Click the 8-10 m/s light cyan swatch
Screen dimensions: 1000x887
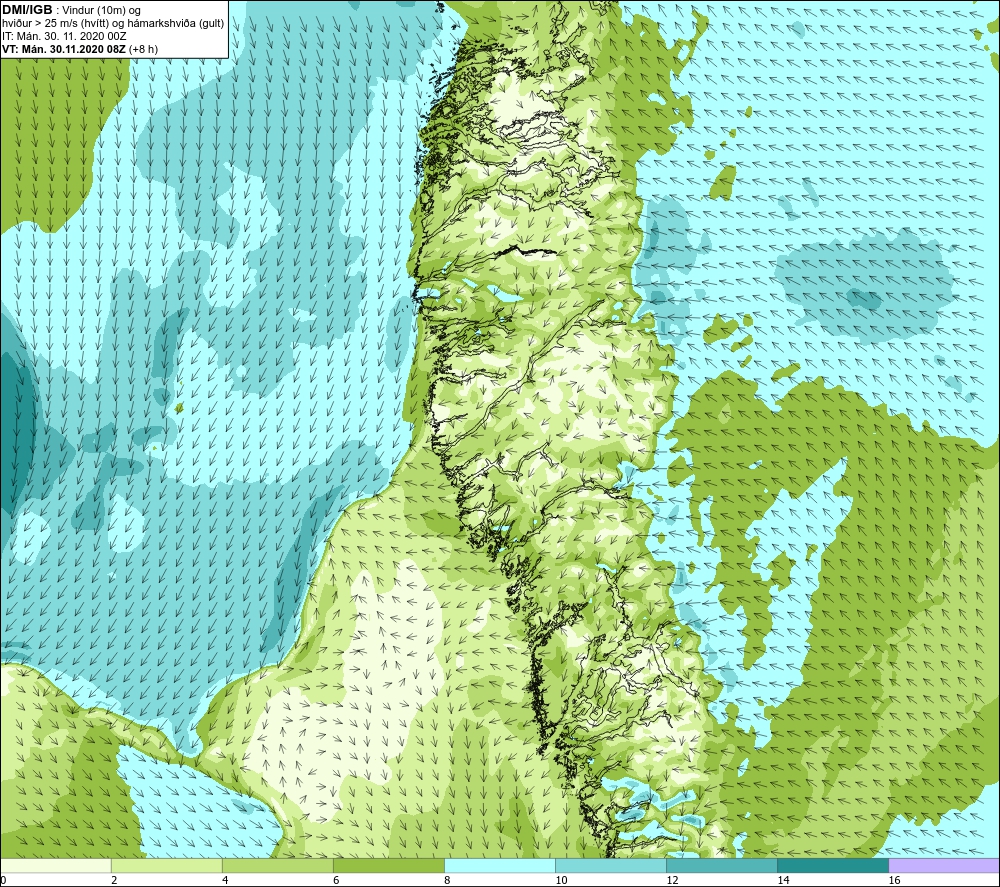(x=500, y=865)
